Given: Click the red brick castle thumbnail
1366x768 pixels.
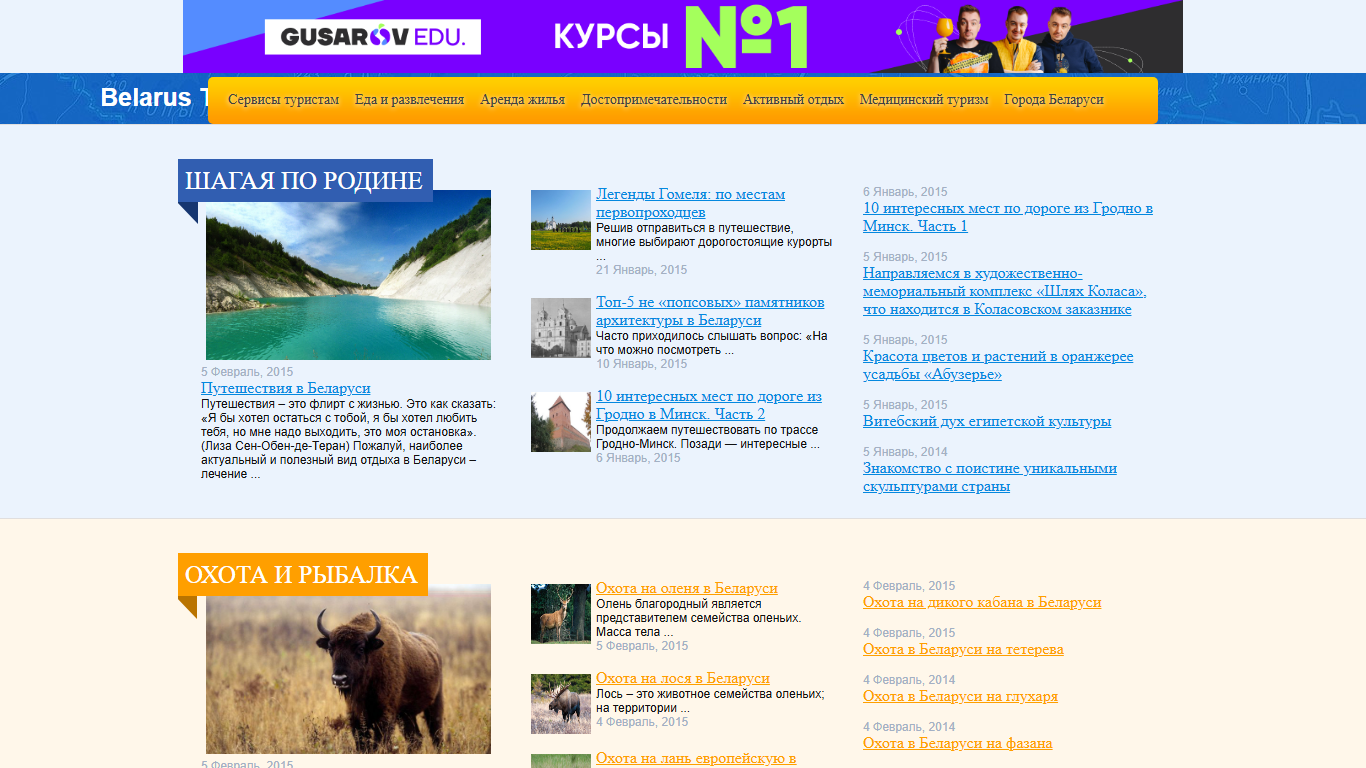Looking at the screenshot, I should coord(561,422).
